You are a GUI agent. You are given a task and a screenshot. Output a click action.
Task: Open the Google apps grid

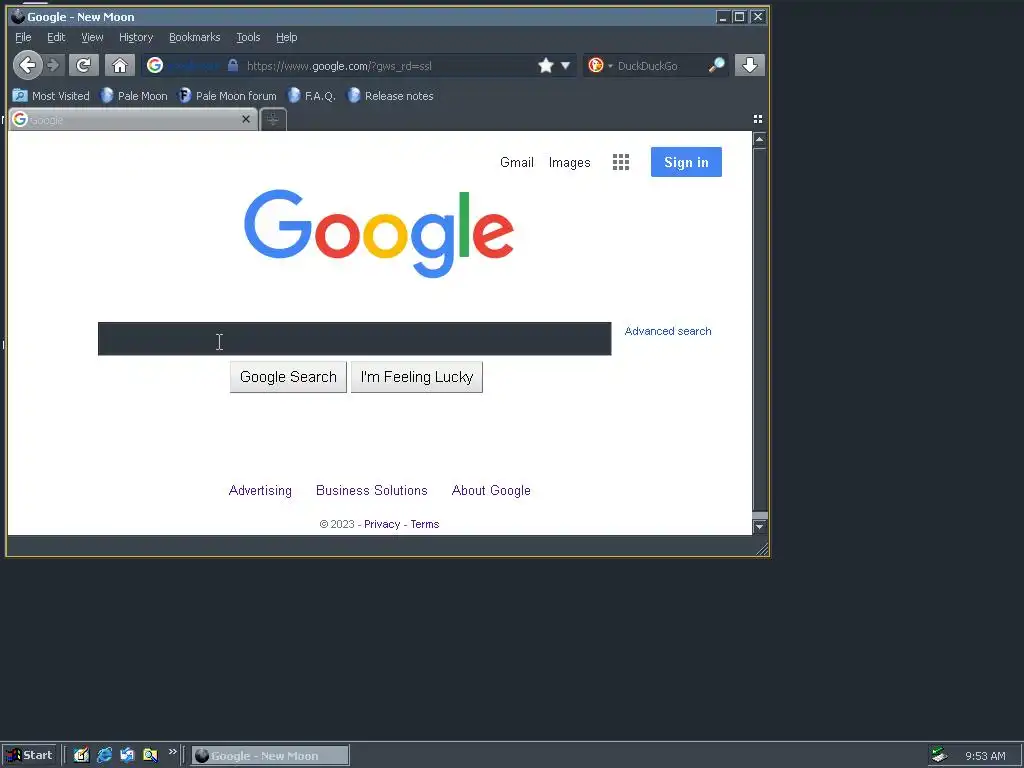point(621,162)
